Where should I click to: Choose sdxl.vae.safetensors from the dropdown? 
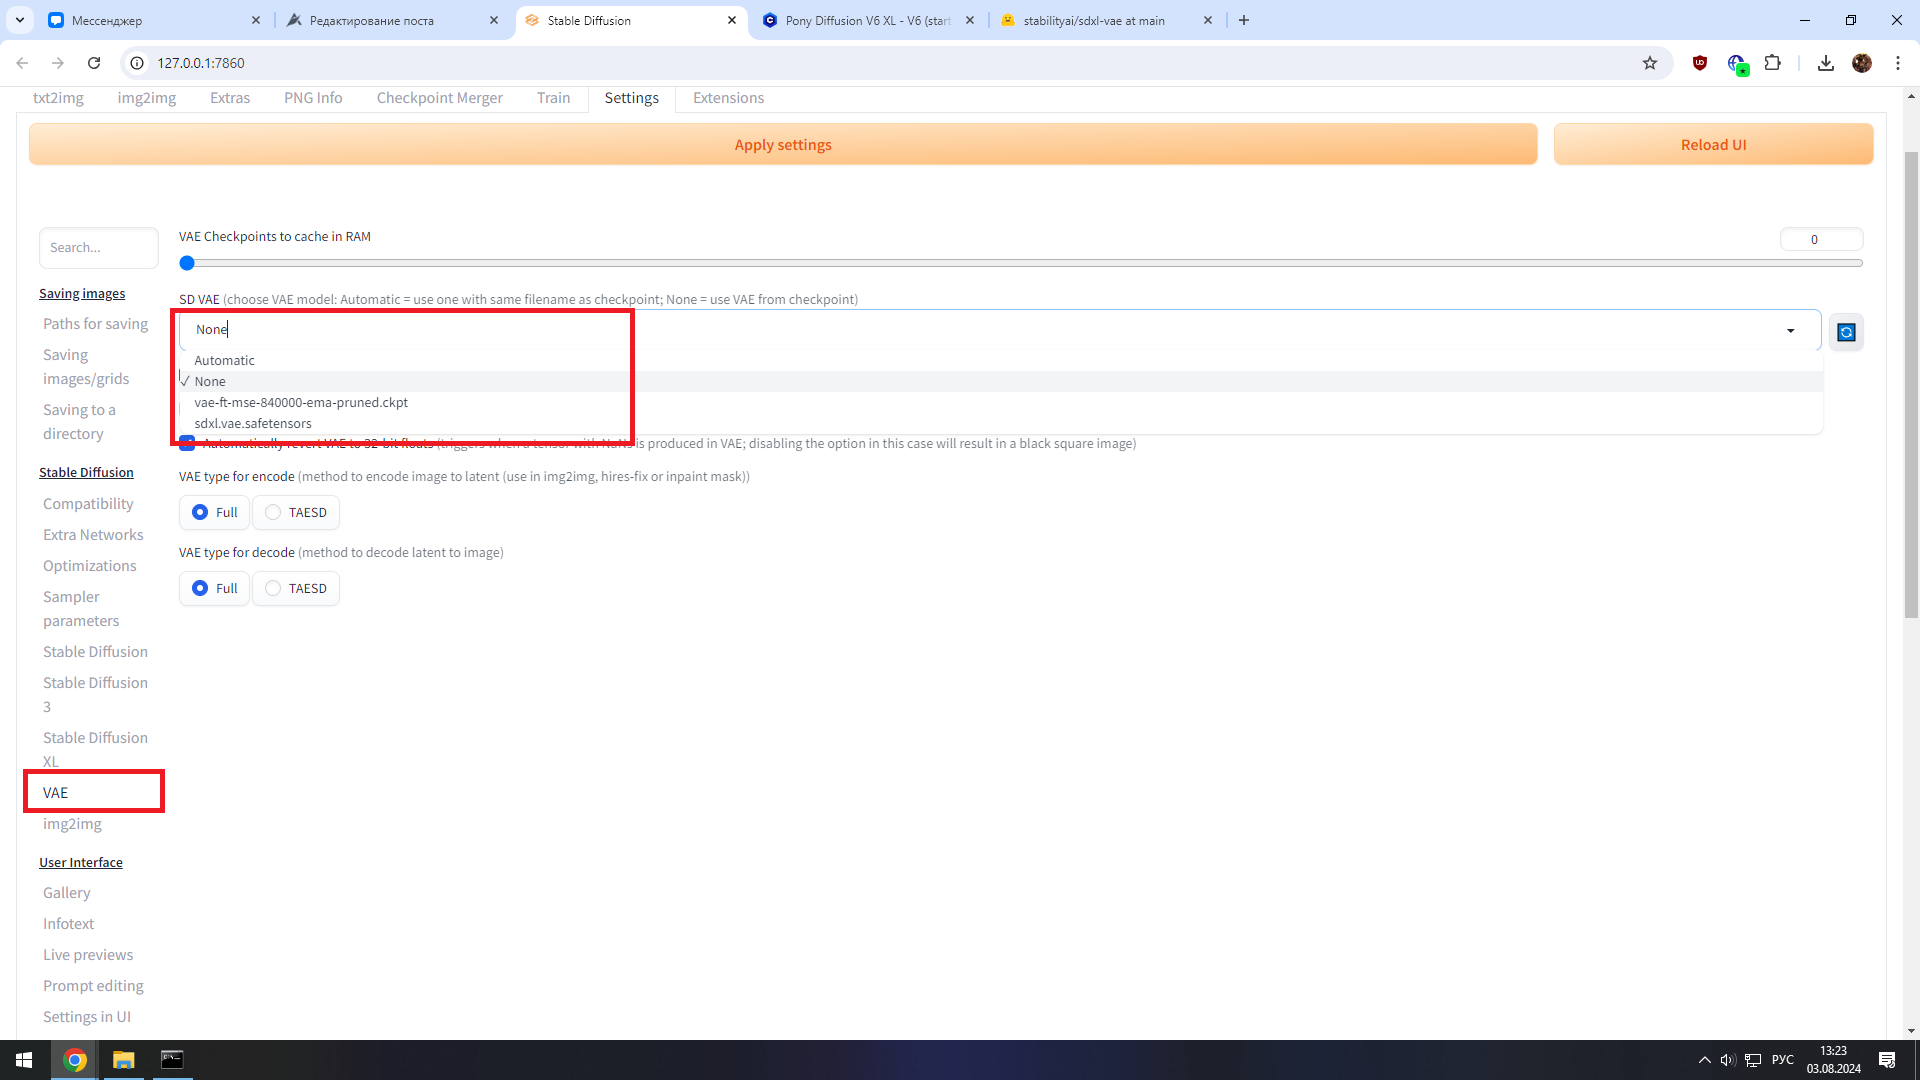253,423
